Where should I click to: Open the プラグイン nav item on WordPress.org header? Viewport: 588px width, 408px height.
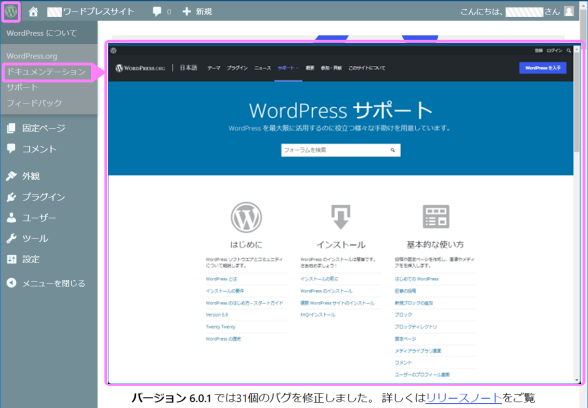[237, 68]
